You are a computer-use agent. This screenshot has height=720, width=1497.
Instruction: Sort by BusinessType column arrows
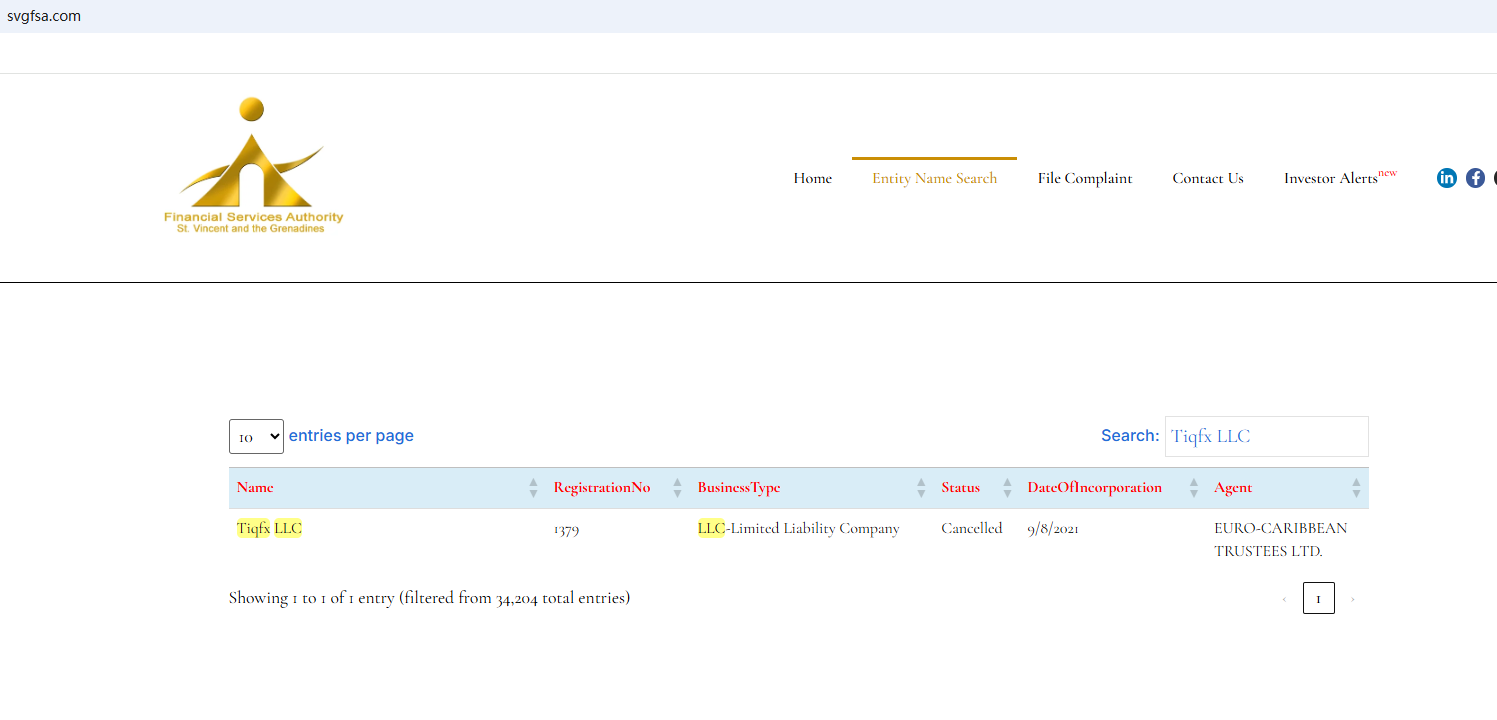921,488
